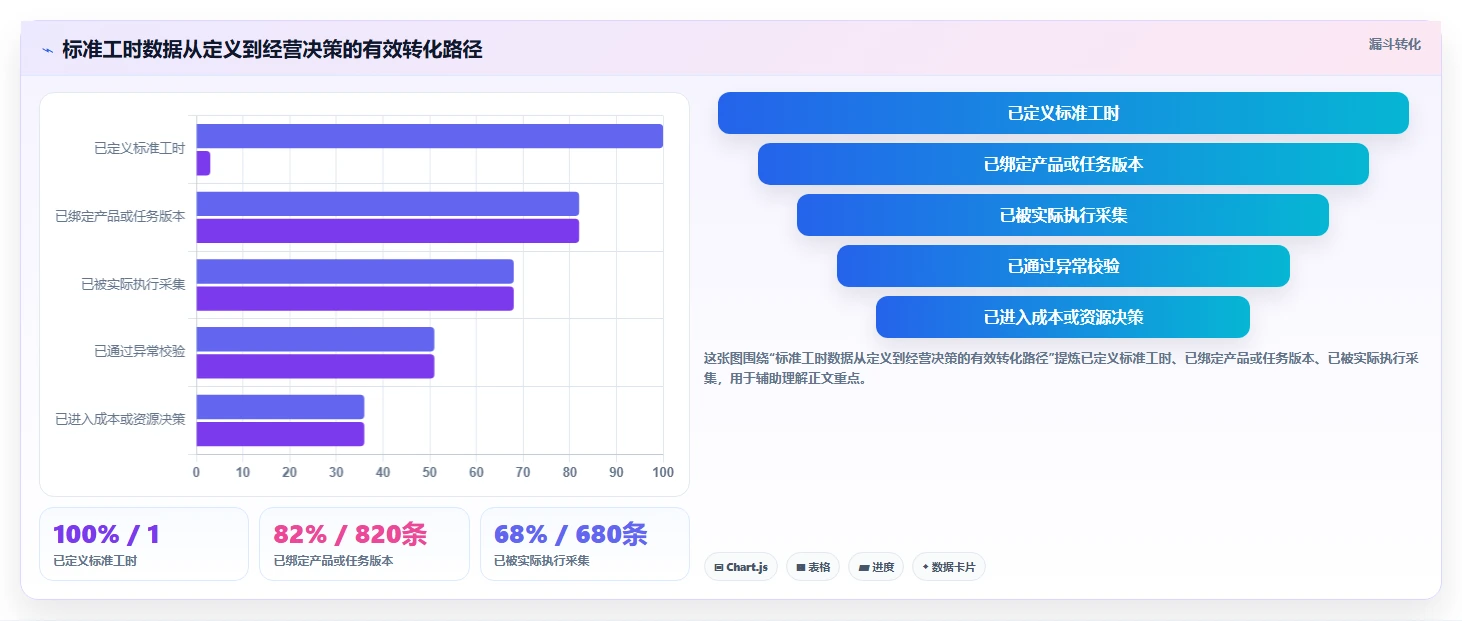Select the 数据卡片 tag chip
This screenshot has width=1462, height=621.
coord(949,567)
